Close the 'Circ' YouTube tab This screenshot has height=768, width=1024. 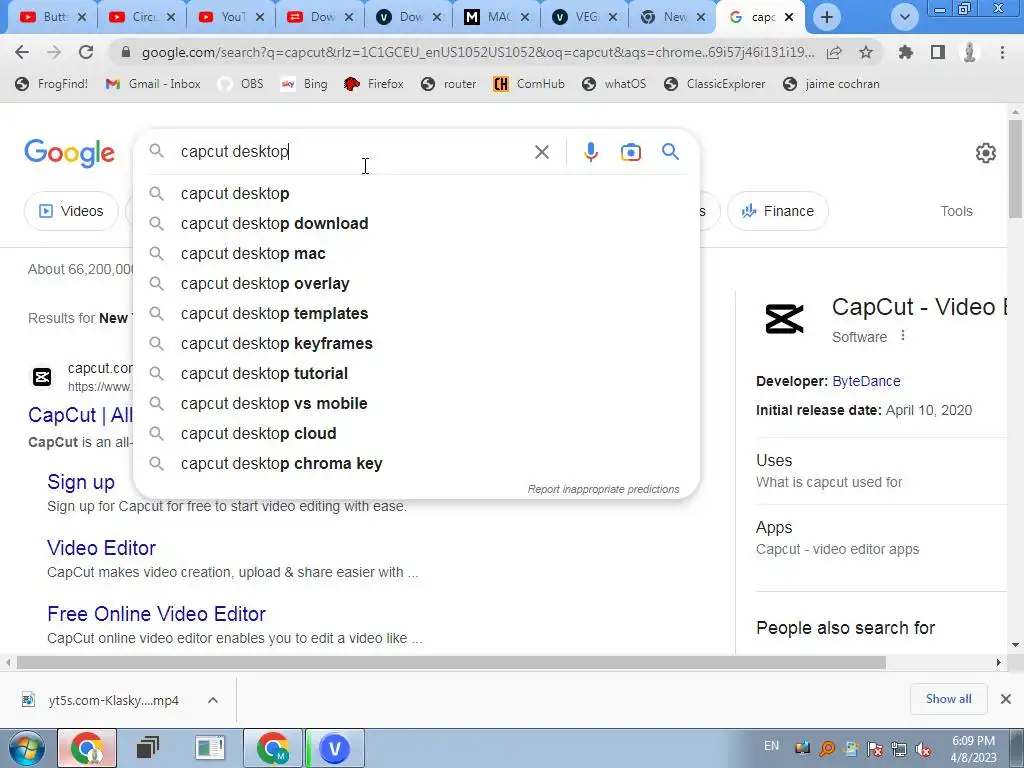point(171,17)
